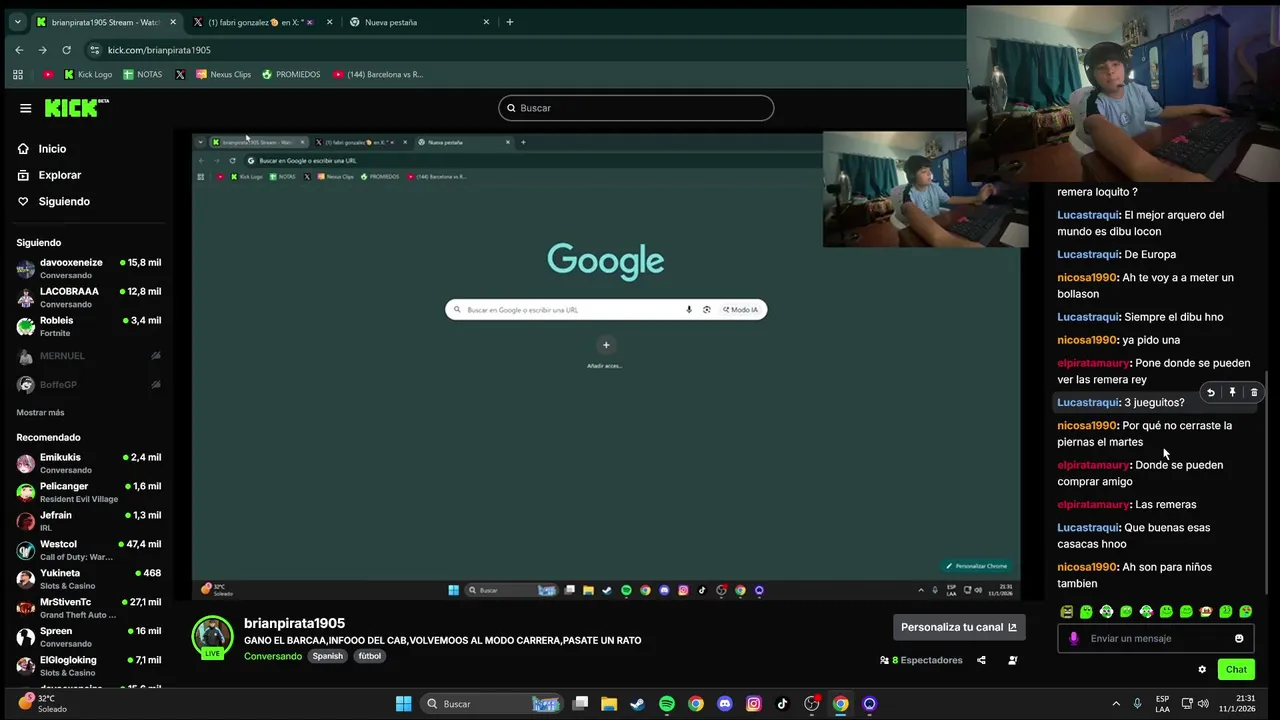Open Spotify from the taskbar
This screenshot has width=1280, height=720.
point(667,704)
